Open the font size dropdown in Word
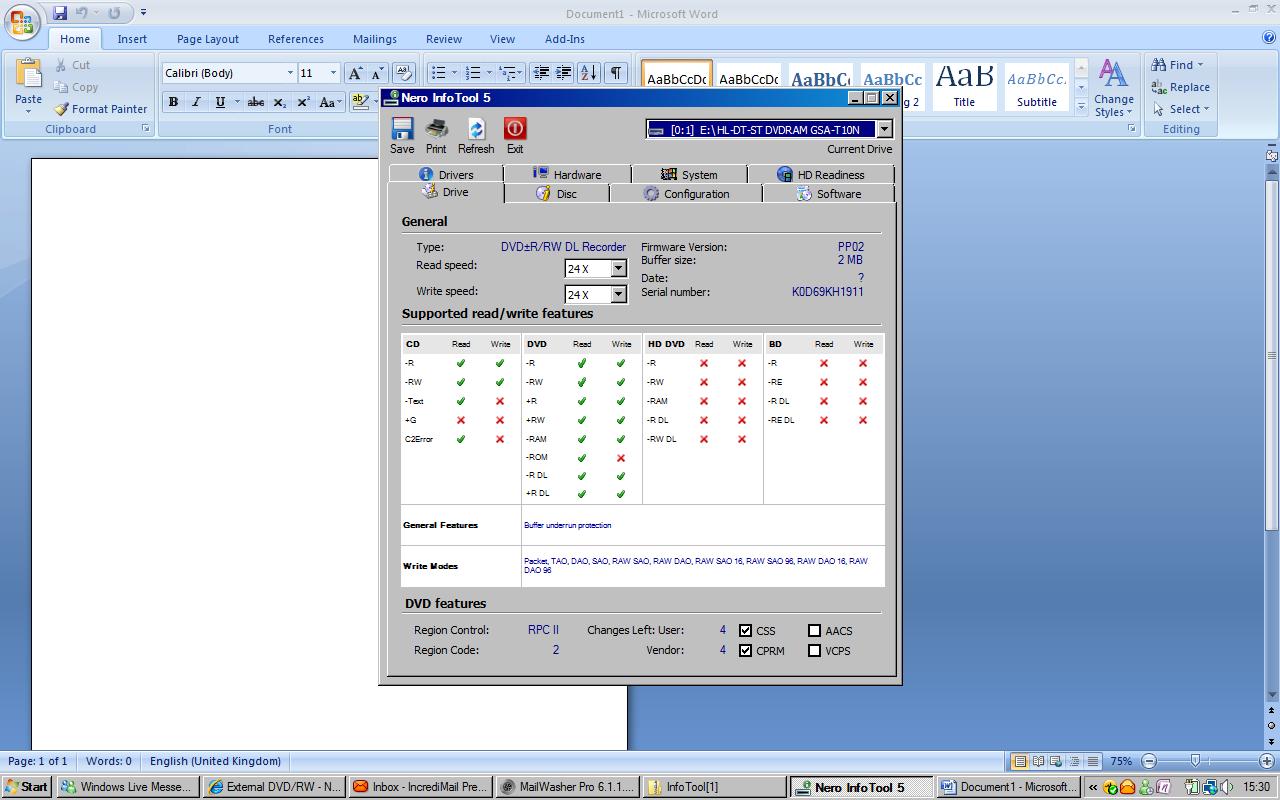1280x800 pixels. (333, 73)
